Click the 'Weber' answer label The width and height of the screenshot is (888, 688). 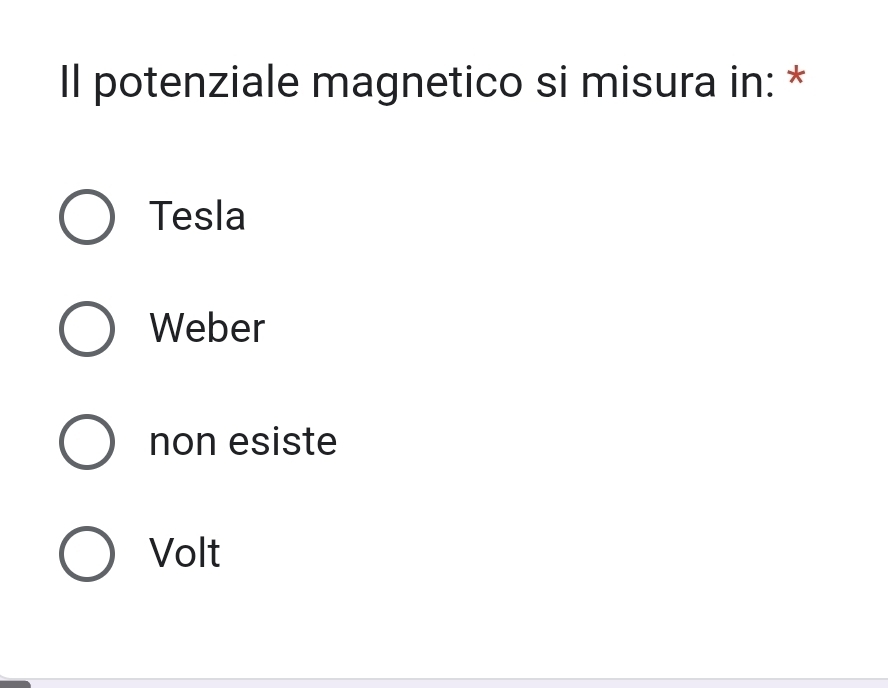(207, 328)
